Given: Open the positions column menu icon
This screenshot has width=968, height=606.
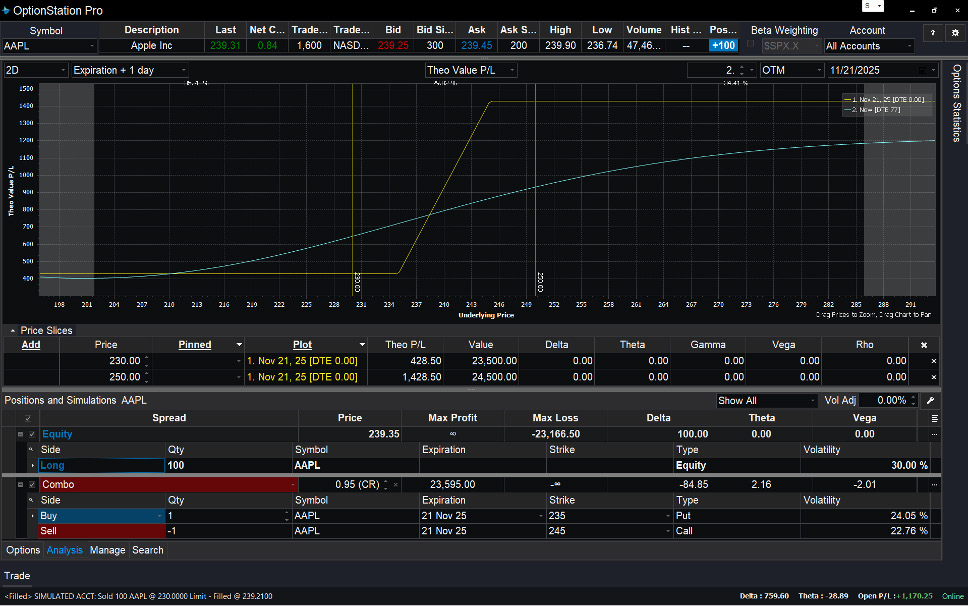Looking at the screenshot, I should coord(934,418).
